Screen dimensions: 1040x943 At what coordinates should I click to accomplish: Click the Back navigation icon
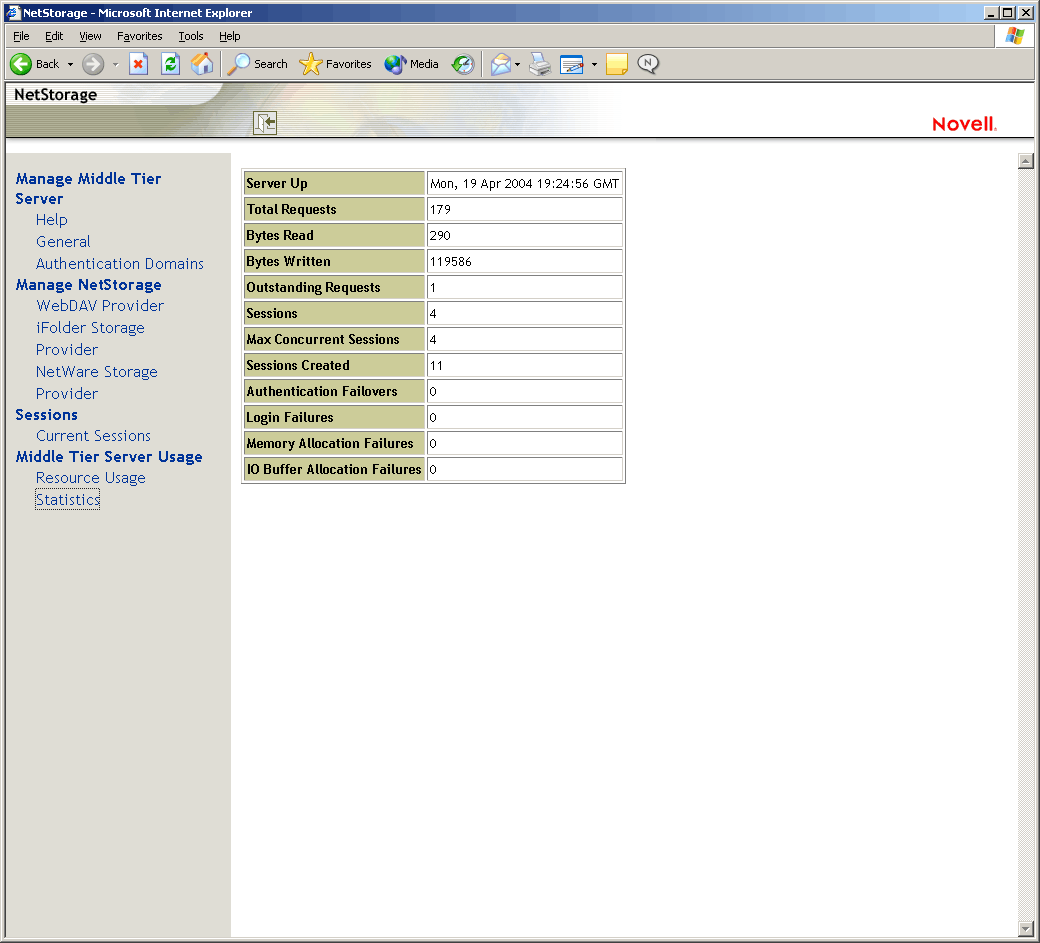[x=22, y=64]
